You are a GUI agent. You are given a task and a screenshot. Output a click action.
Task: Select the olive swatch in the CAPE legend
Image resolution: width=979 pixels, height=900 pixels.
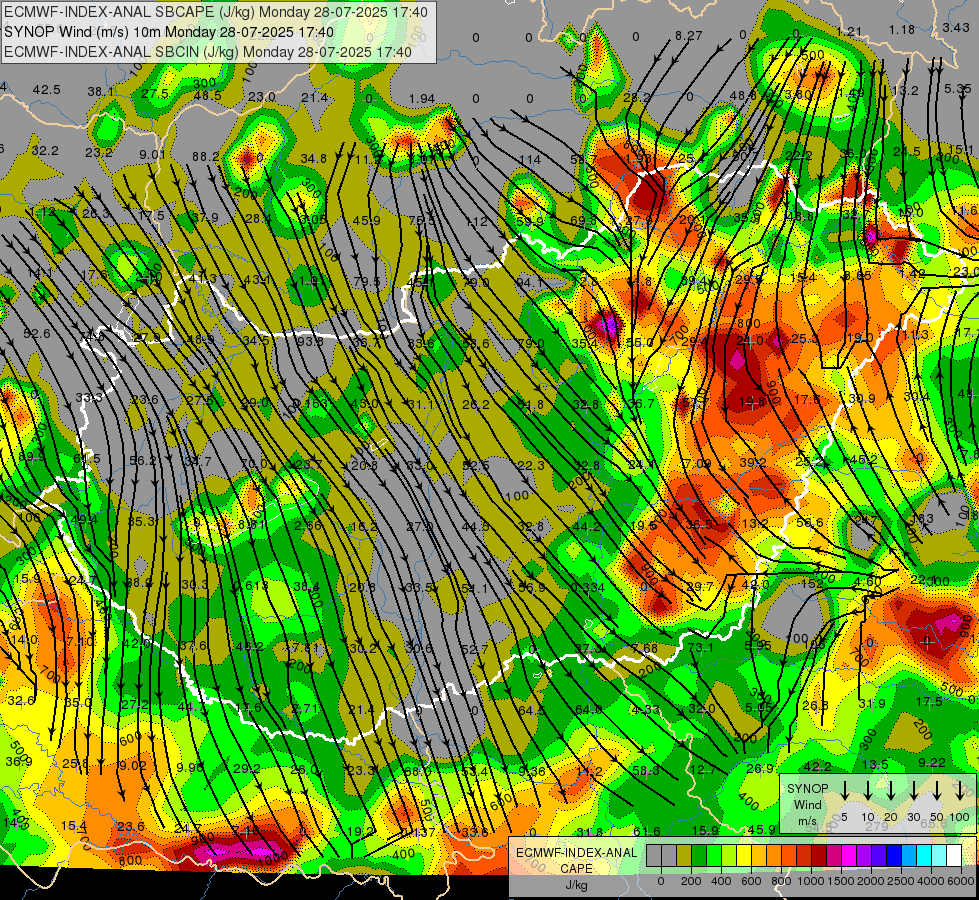[x=684, y=856]
